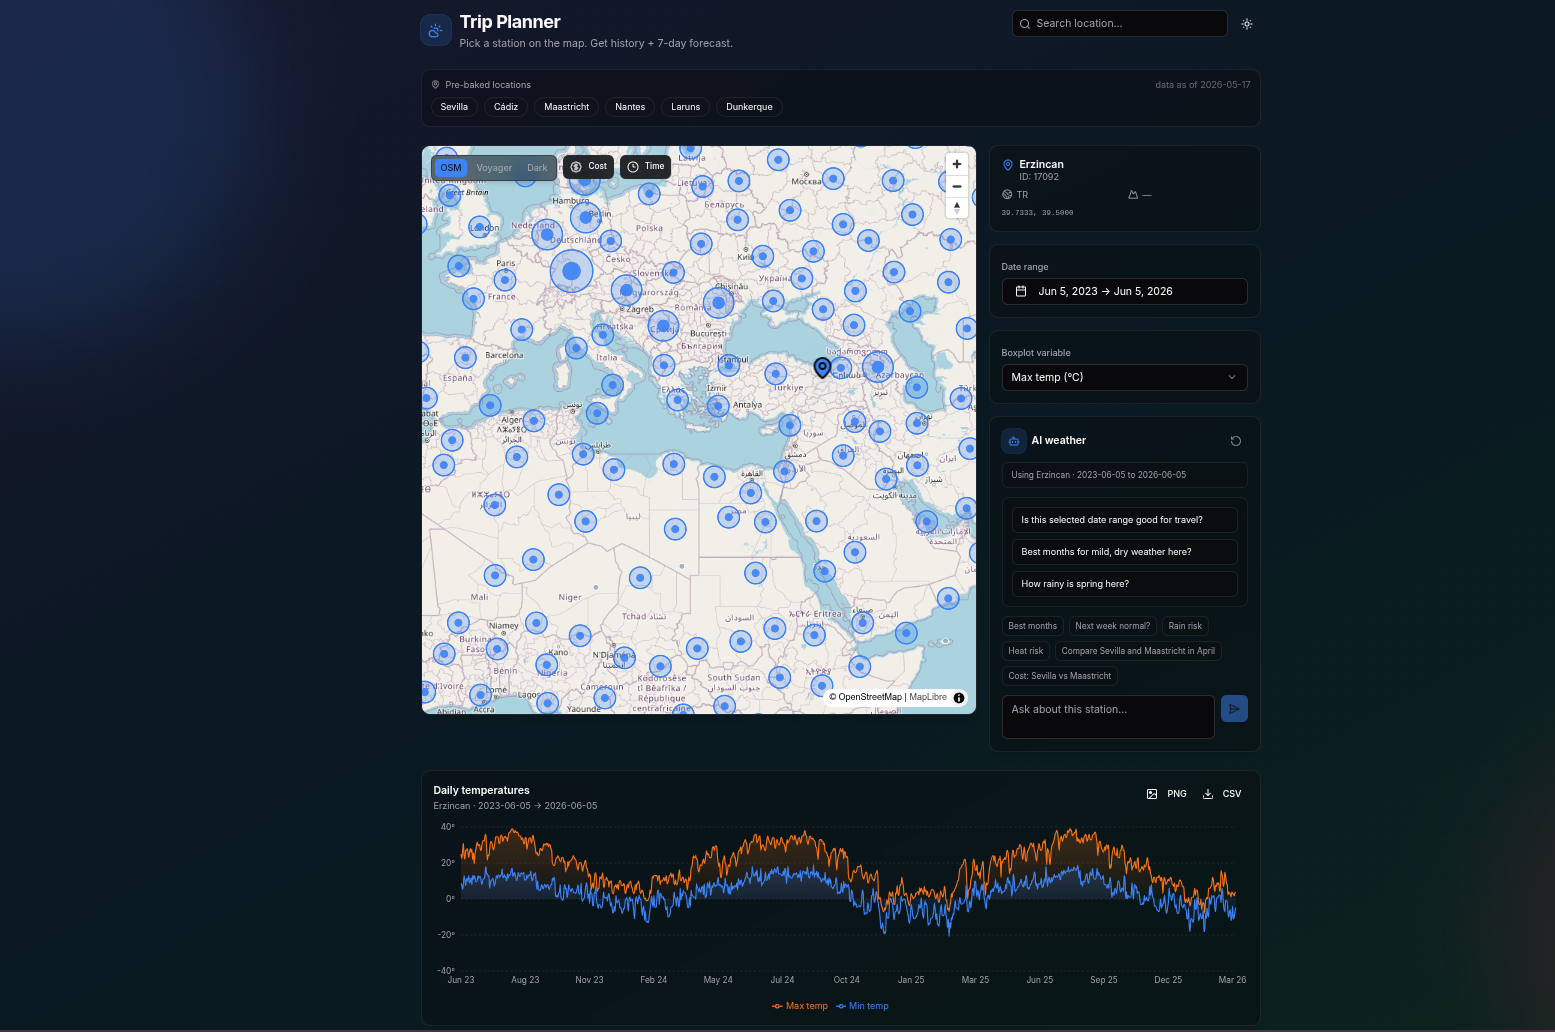The height and width of the screenshot is (1032, 1555).
Task: Open the date range picker
Action: (1125, 291)
